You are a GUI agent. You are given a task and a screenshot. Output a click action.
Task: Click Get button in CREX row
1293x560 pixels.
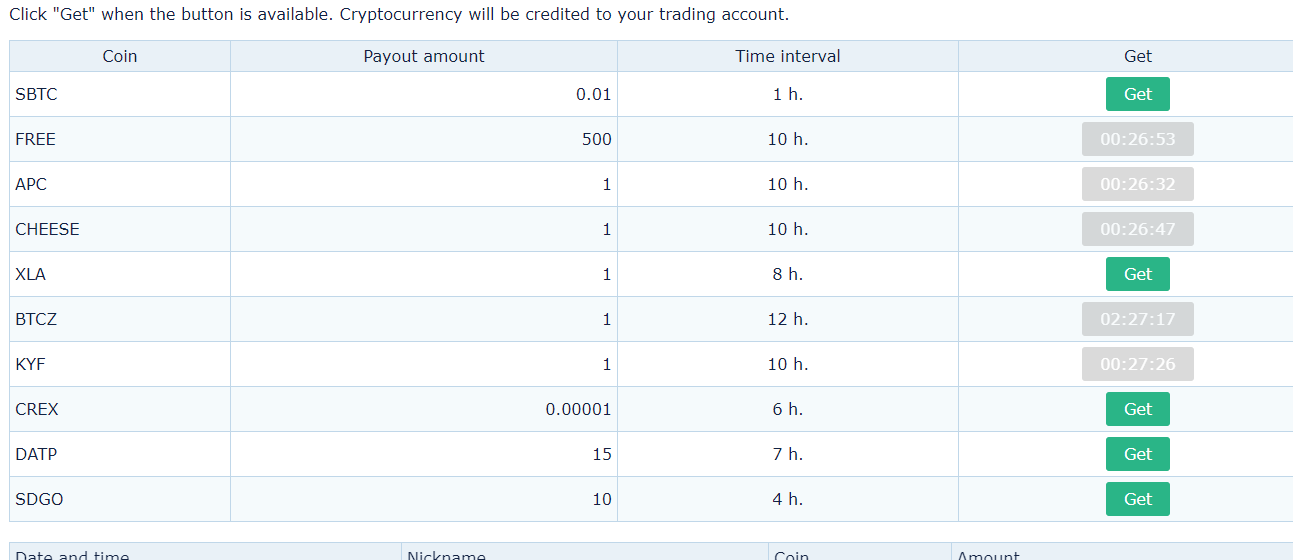pos(1137,409)
